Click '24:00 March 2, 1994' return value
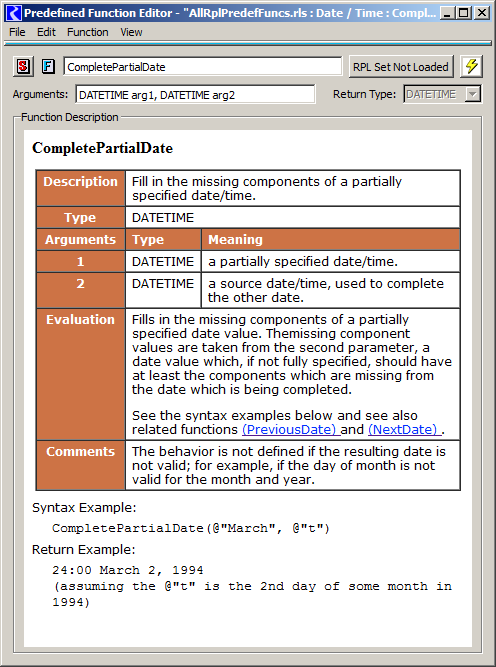The image size is (496, 667). tap(128, 570)
